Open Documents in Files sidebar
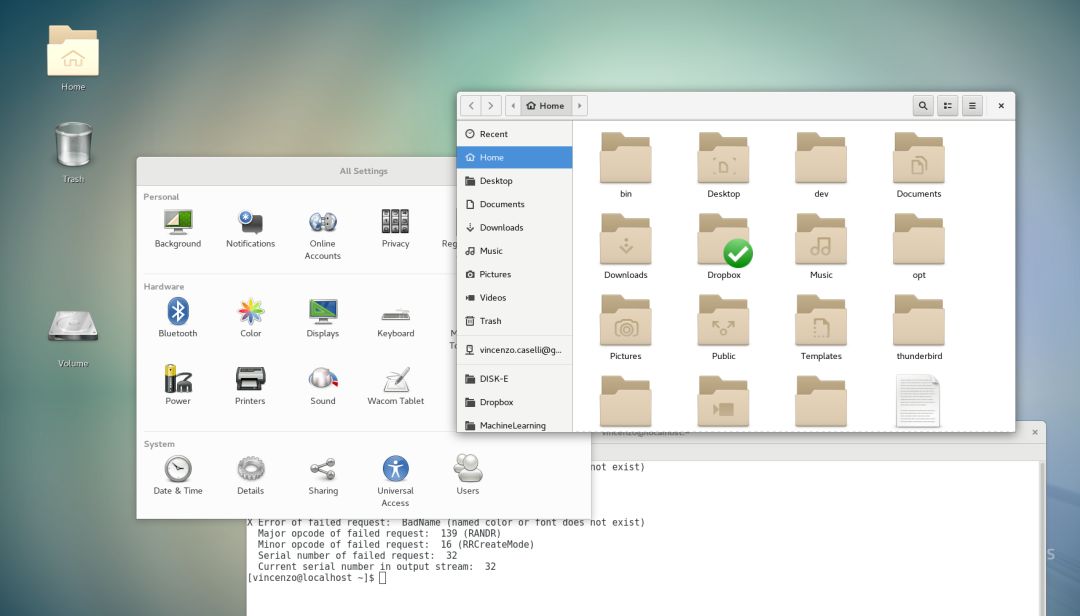The width and height of the screenshot is (1080, 616). click(515, 204)
